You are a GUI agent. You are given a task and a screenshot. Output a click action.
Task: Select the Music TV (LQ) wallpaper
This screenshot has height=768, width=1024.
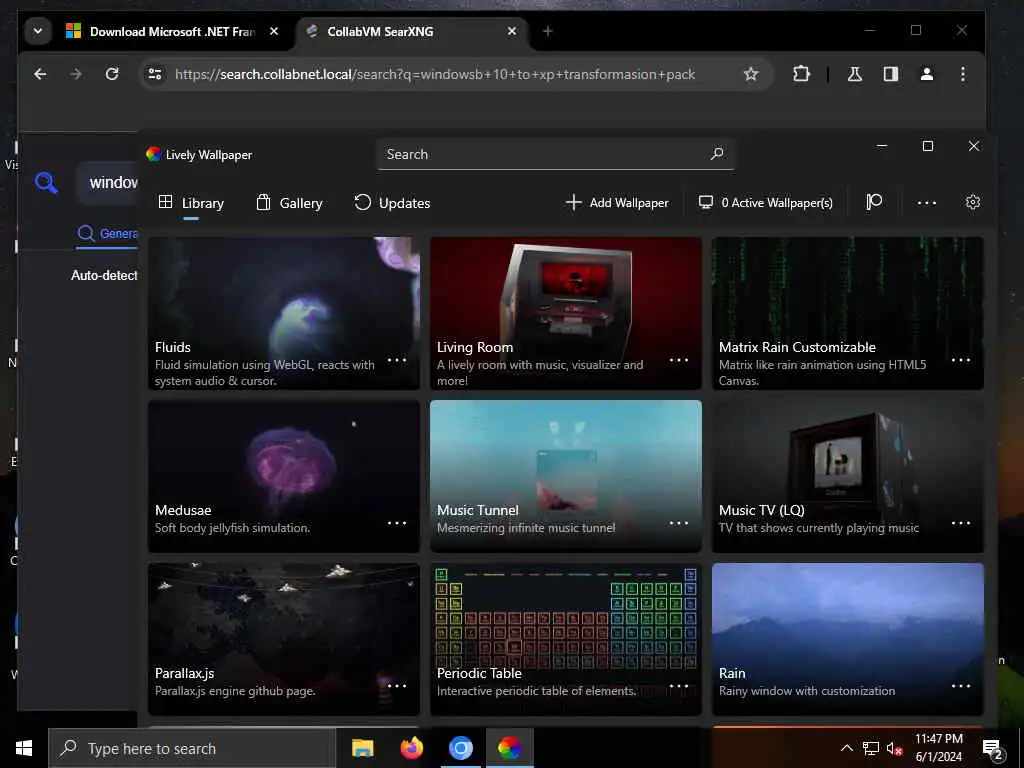[x=848, y=476]
